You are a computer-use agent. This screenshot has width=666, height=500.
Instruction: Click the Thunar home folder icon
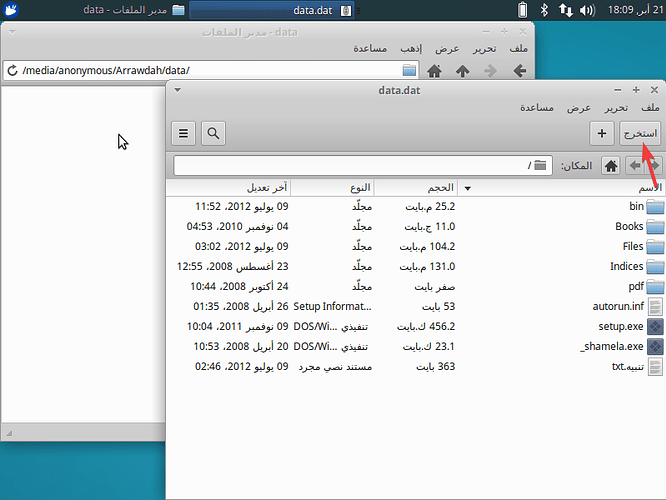click(x=434, y=71)
